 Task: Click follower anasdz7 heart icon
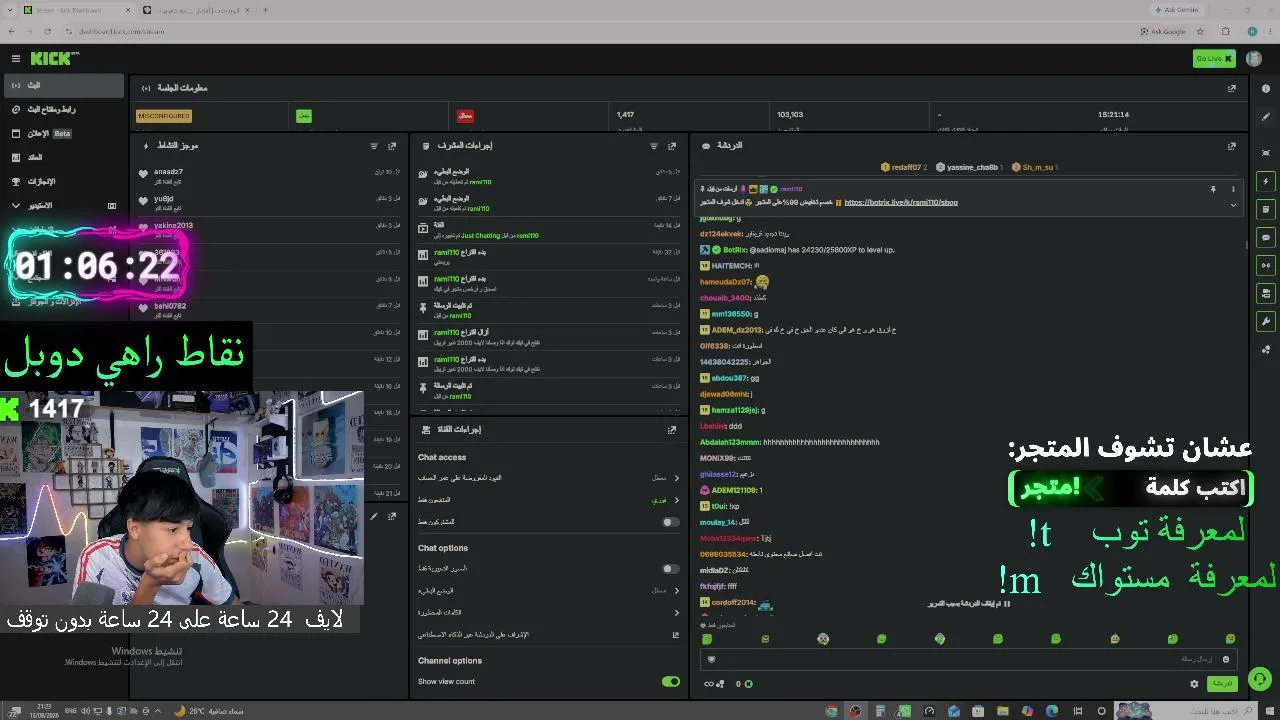(x=144, y=174)
